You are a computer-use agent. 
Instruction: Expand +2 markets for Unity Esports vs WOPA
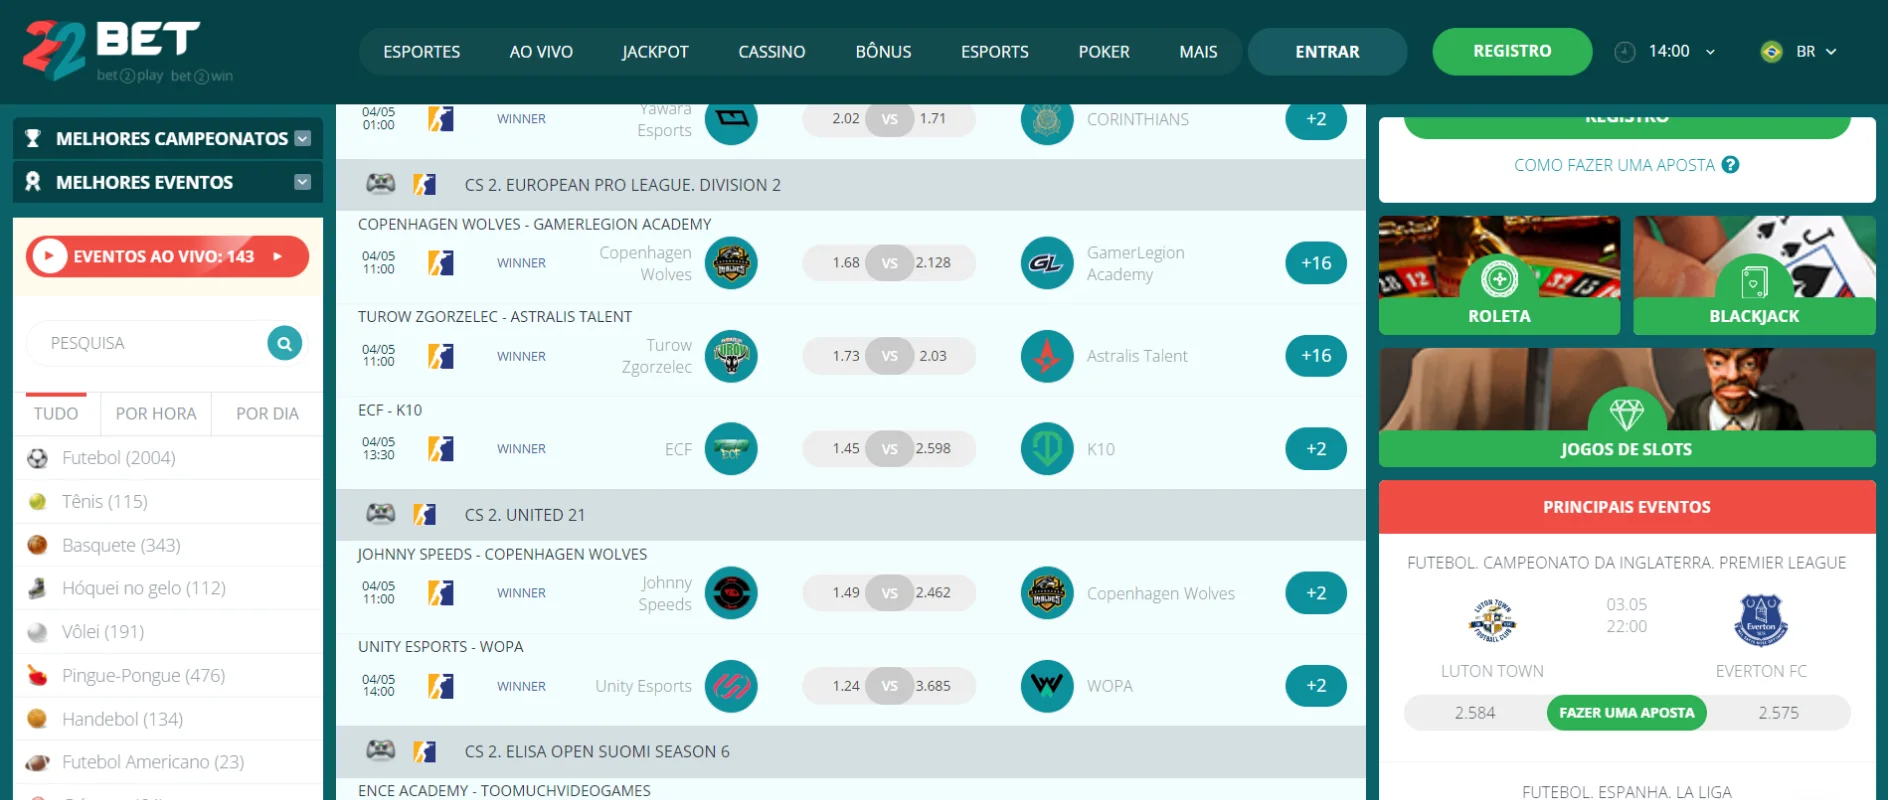point(1316,686)
